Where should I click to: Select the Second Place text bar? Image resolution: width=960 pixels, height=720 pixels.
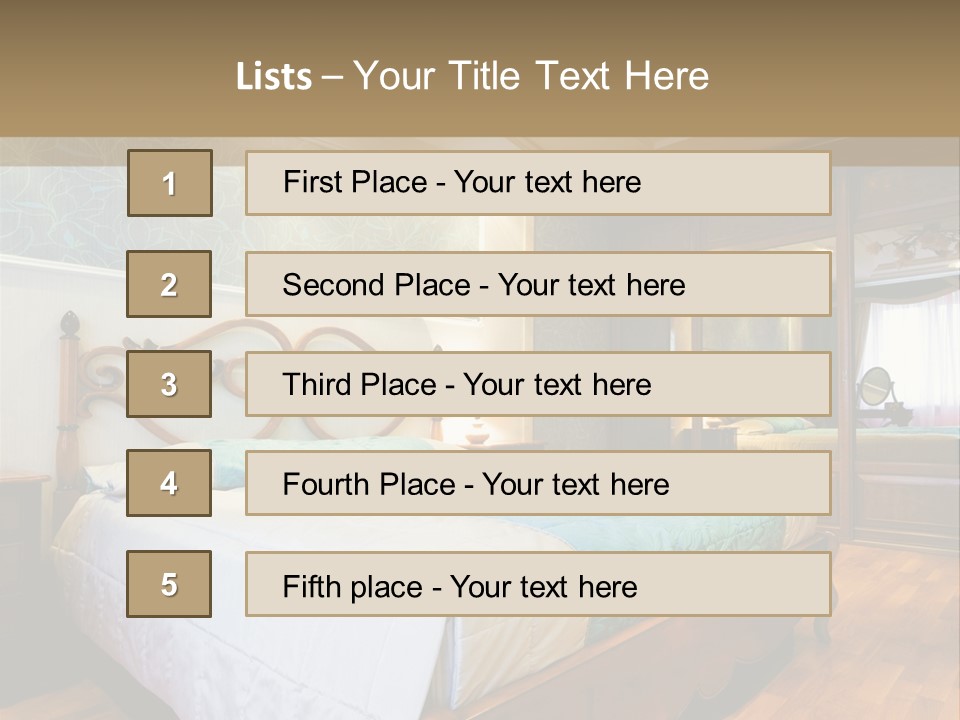[538, 284]
